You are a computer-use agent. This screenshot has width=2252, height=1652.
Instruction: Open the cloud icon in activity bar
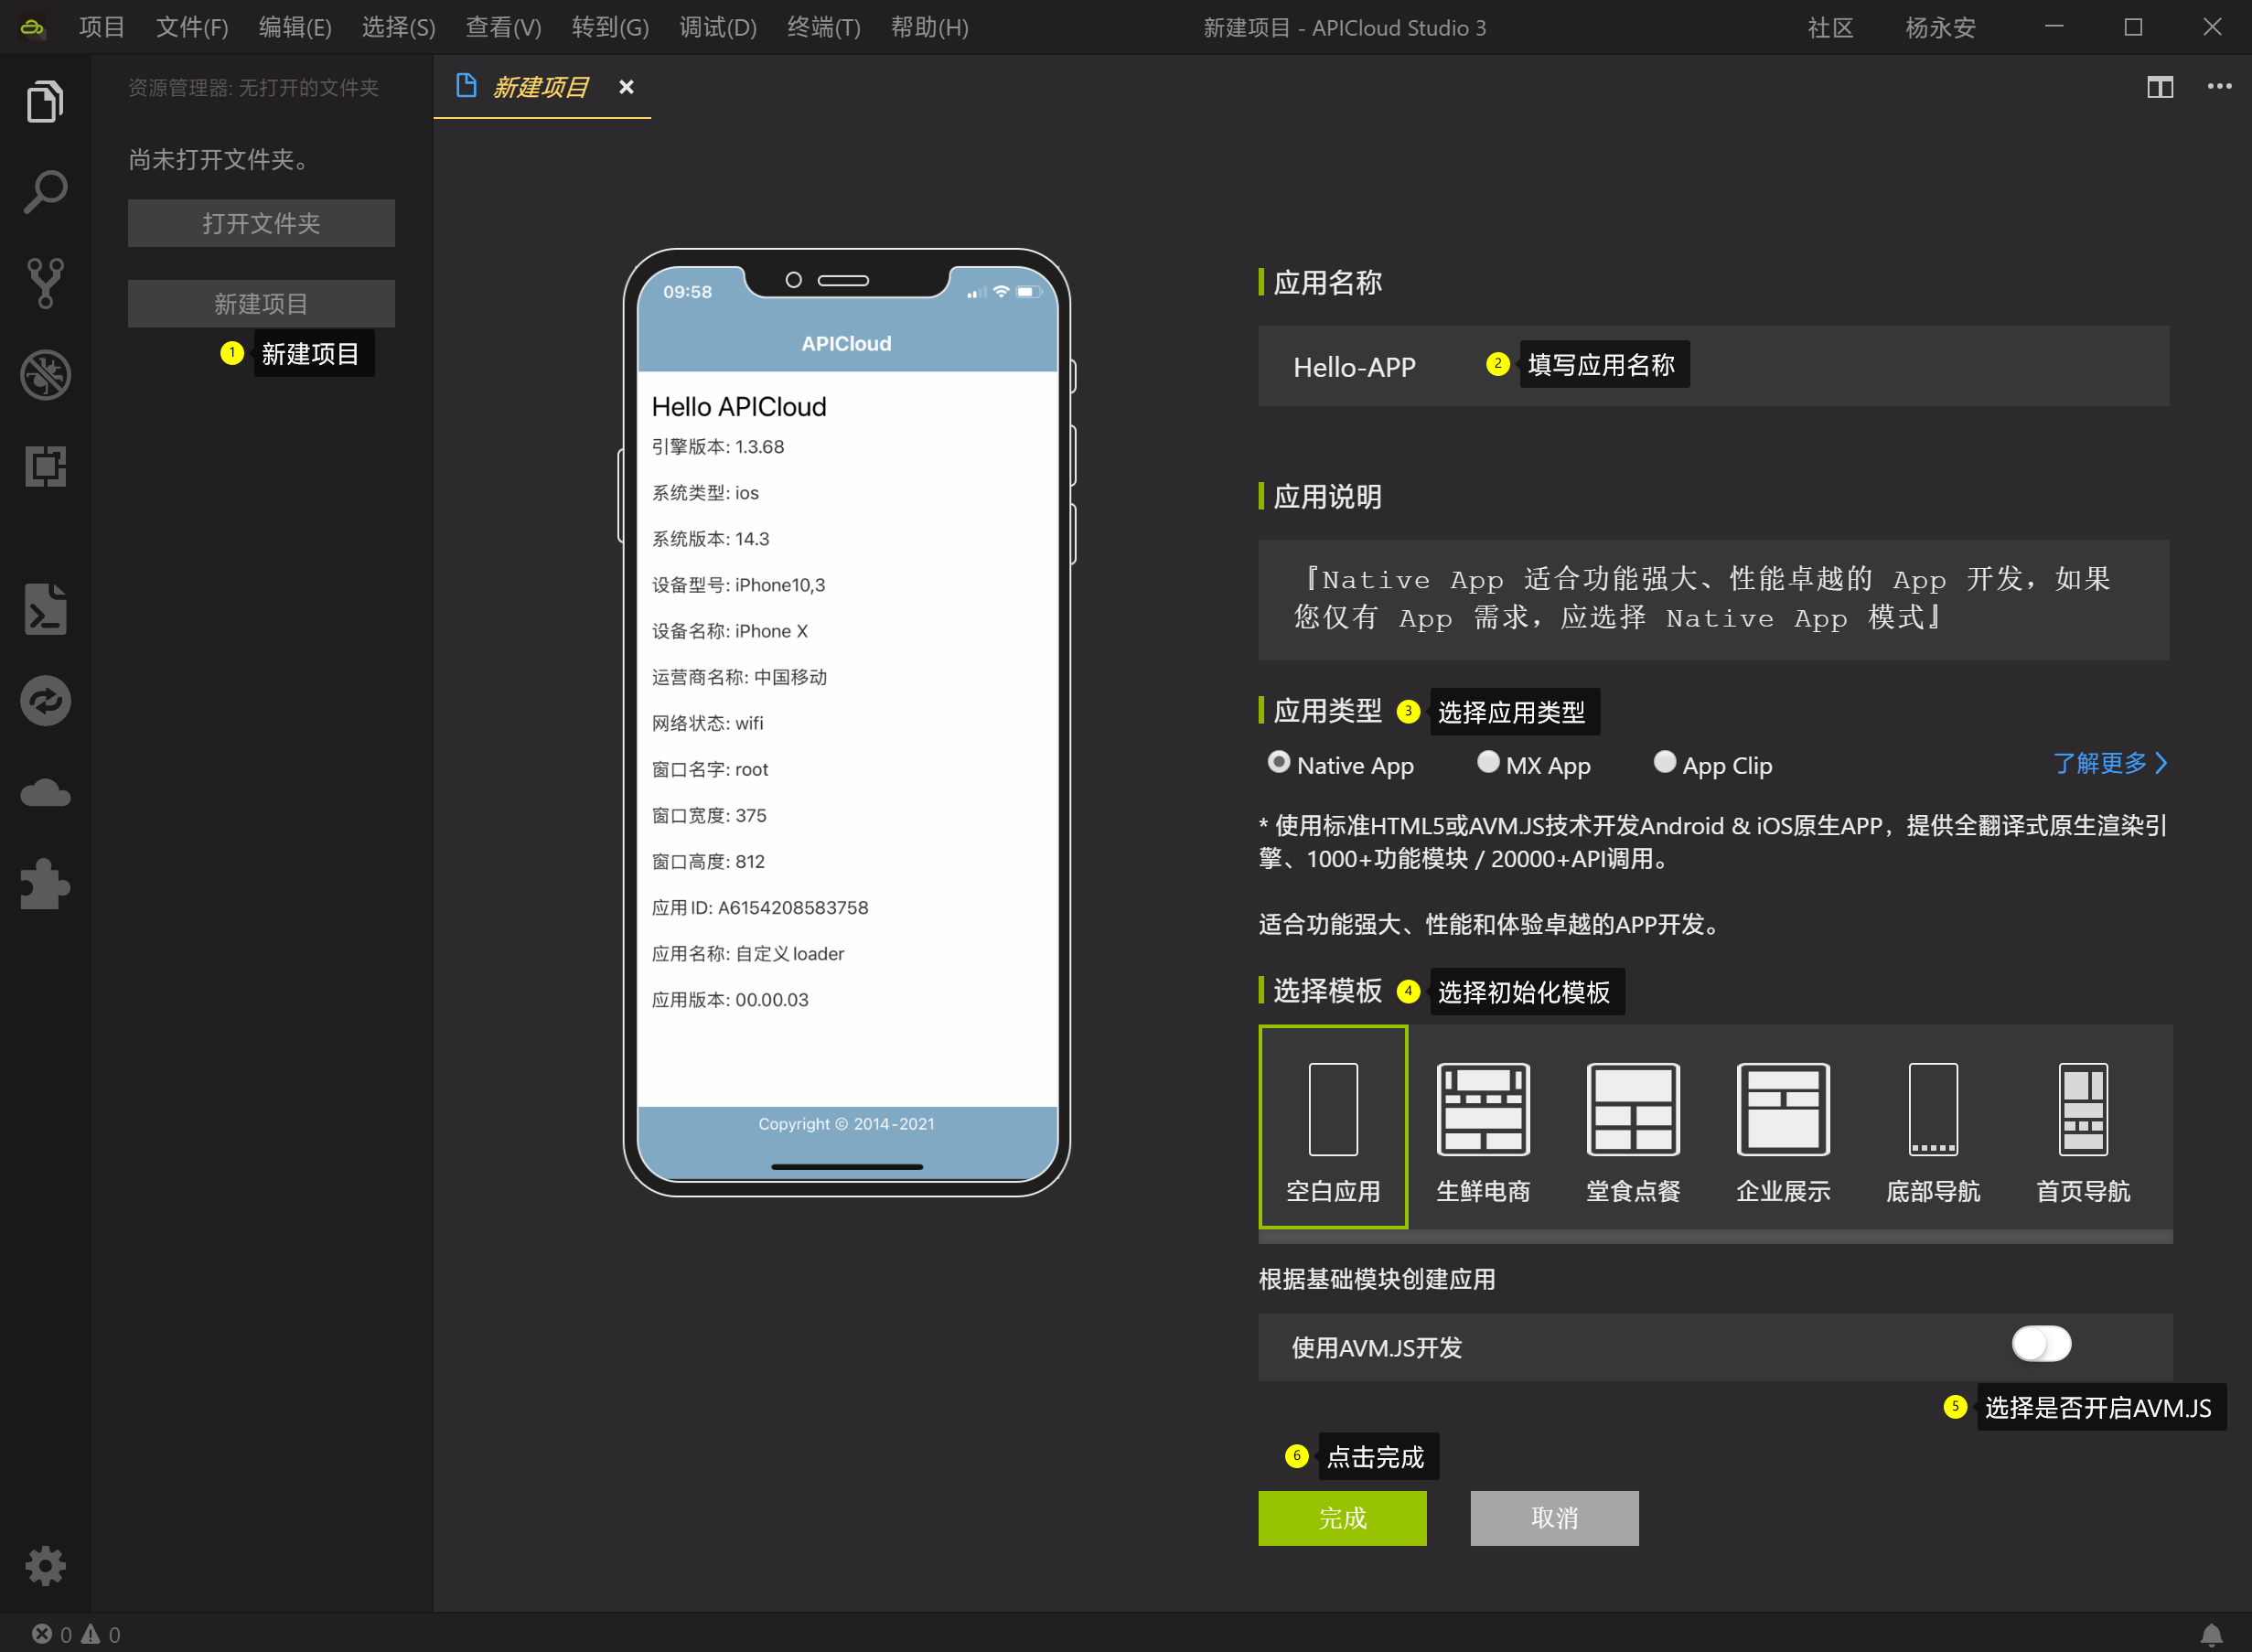[45, 793]
